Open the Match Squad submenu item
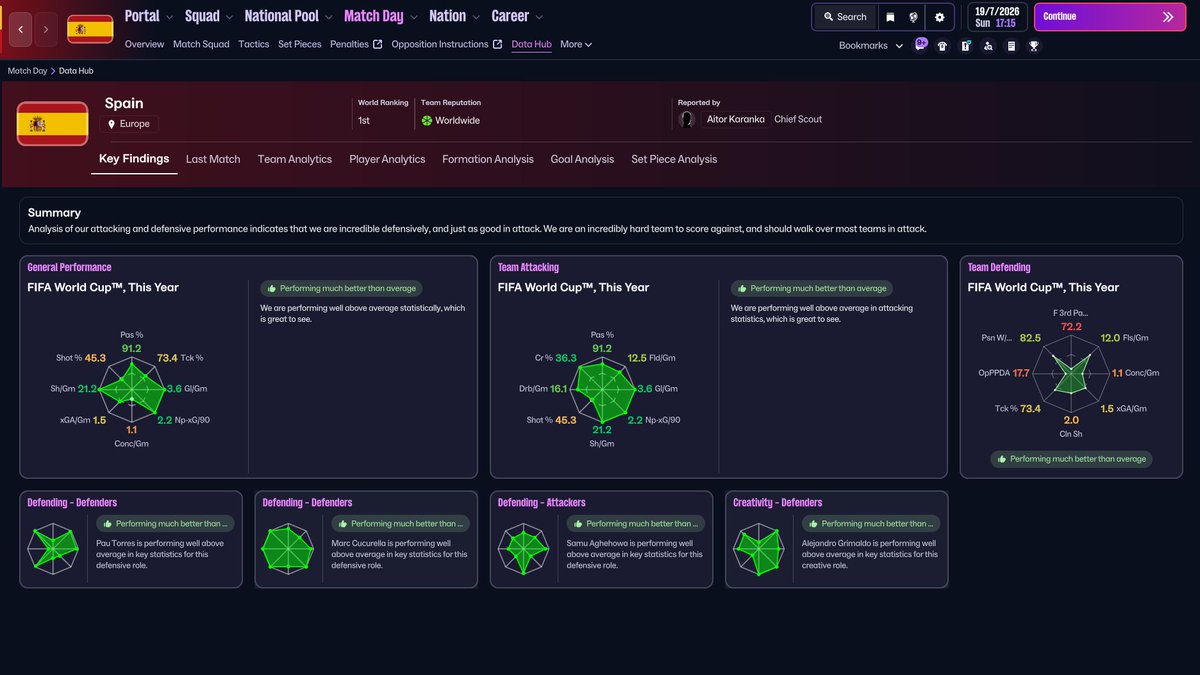The height and width of the screenshot is (675, 1200). (x=201, y=44)
